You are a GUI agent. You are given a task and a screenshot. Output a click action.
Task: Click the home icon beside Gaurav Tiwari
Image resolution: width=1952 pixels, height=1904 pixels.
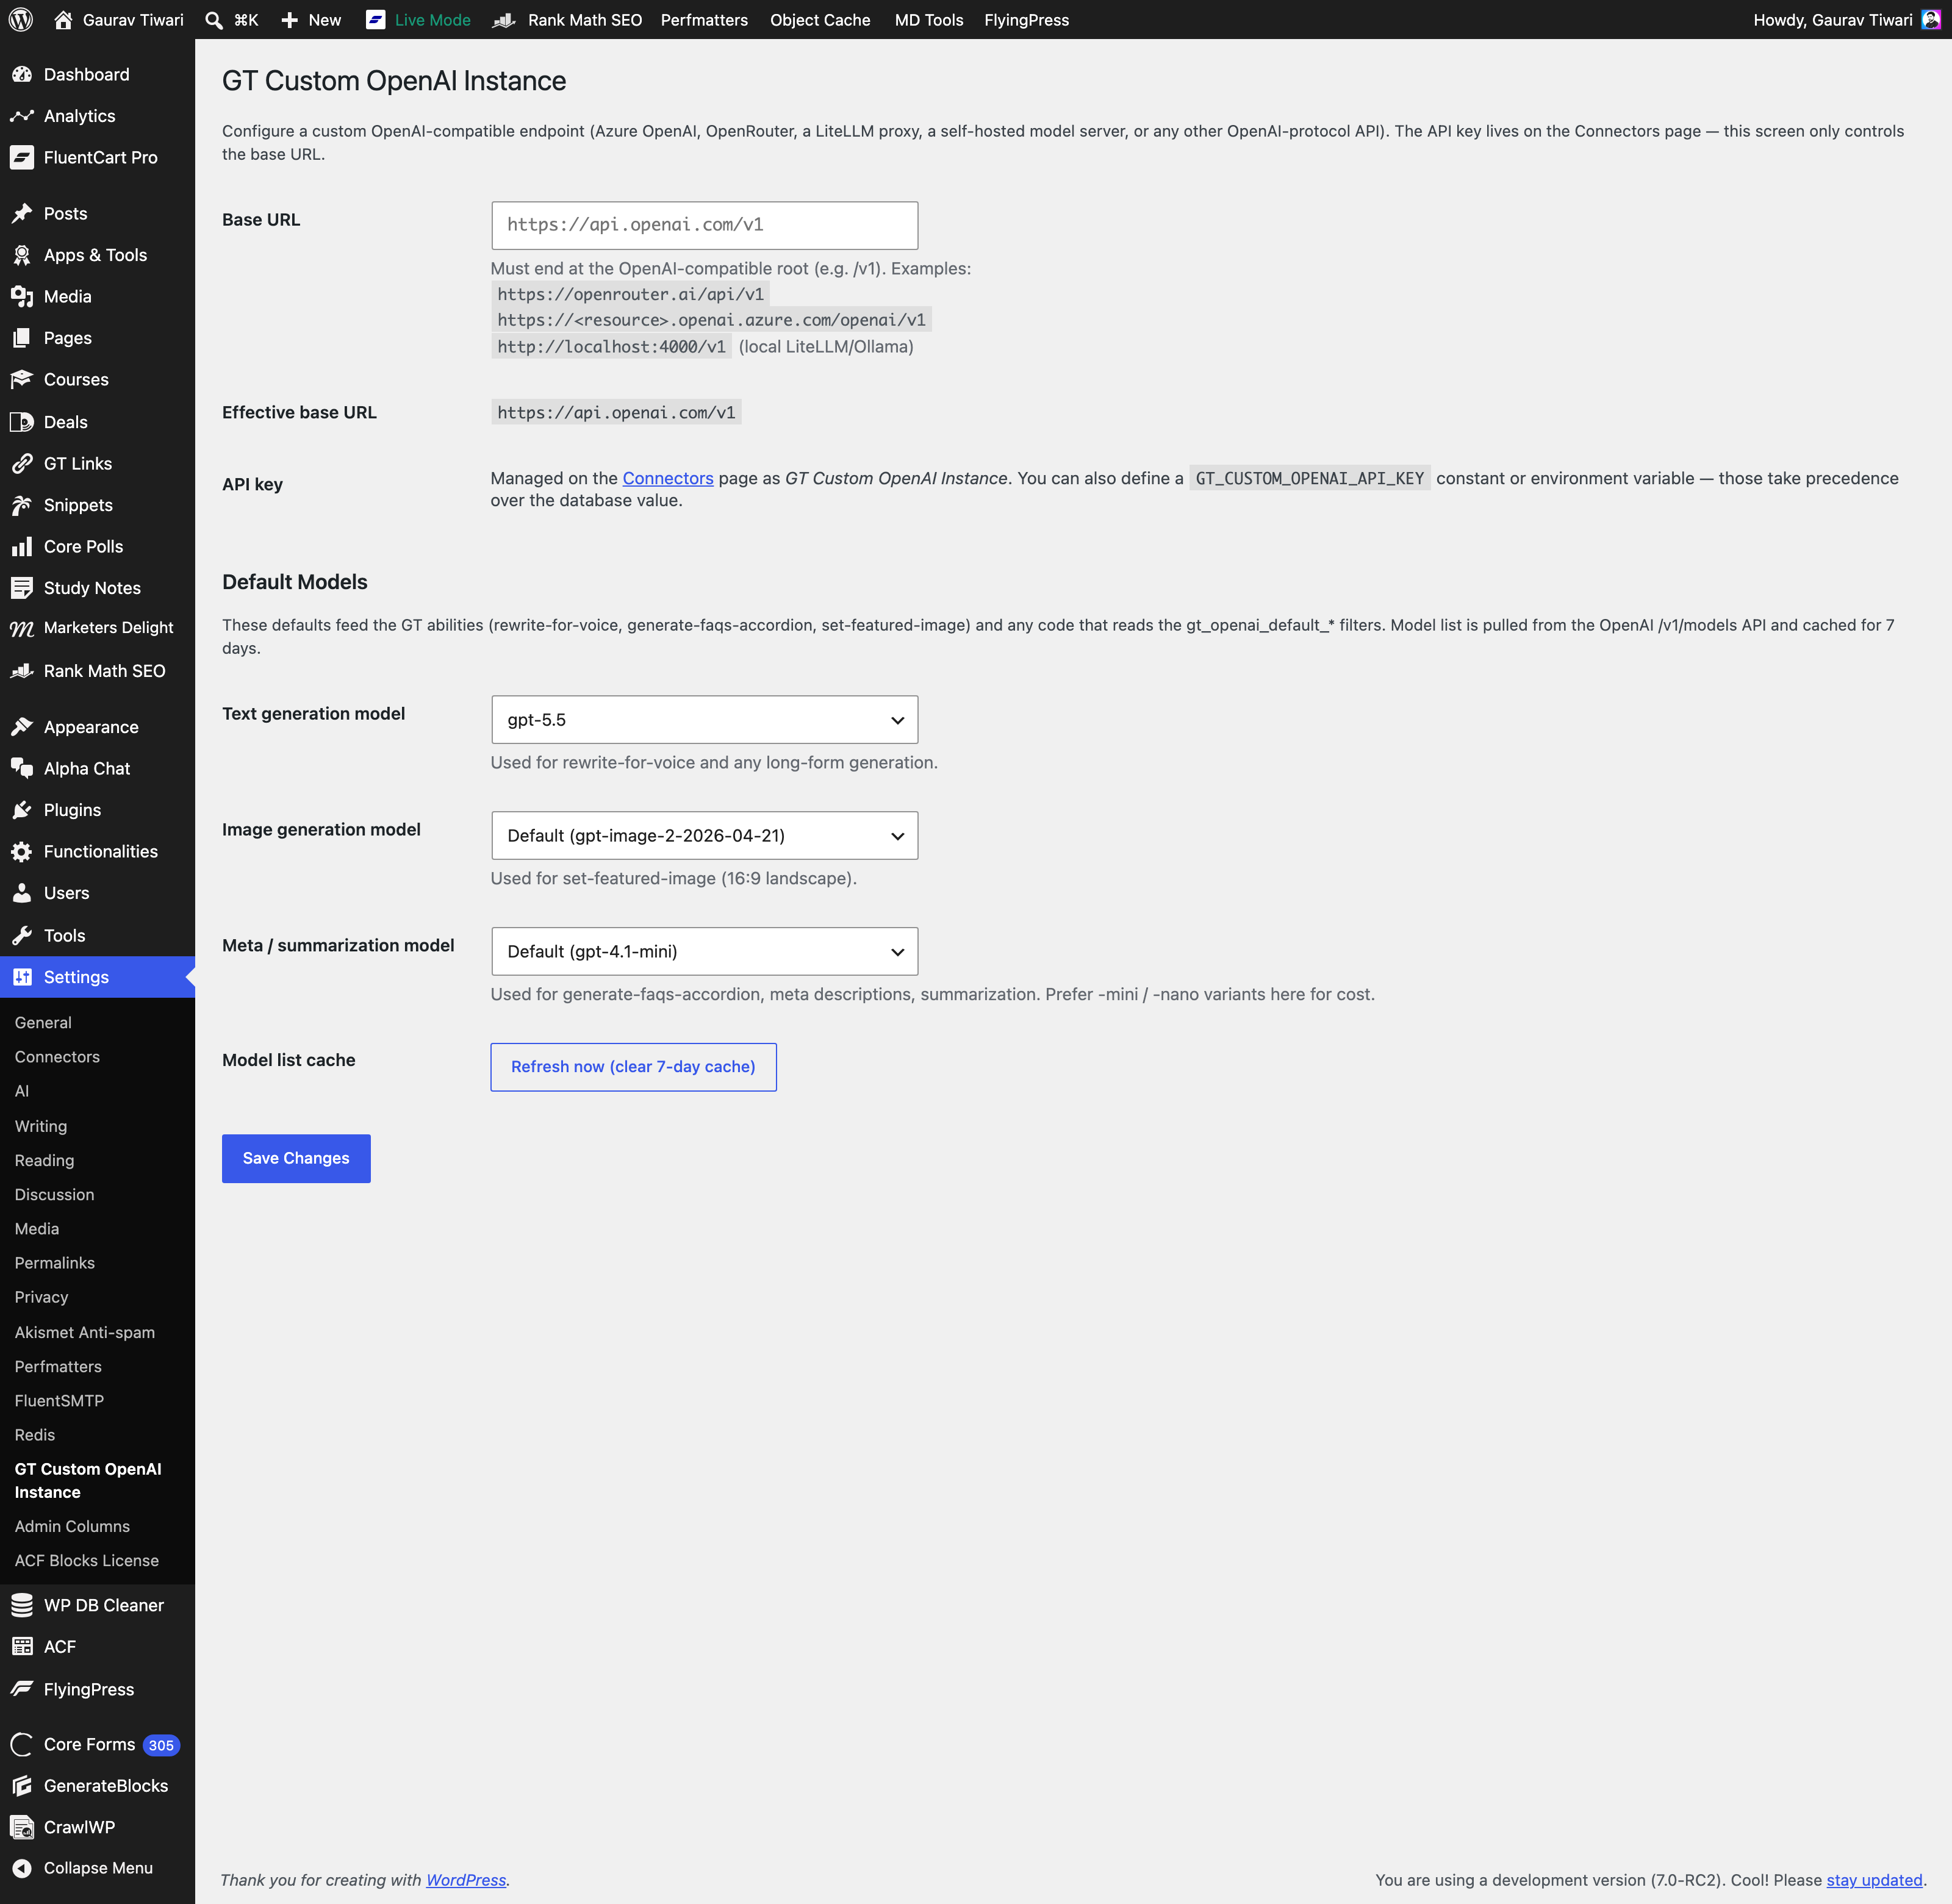[x=63, y=20]
